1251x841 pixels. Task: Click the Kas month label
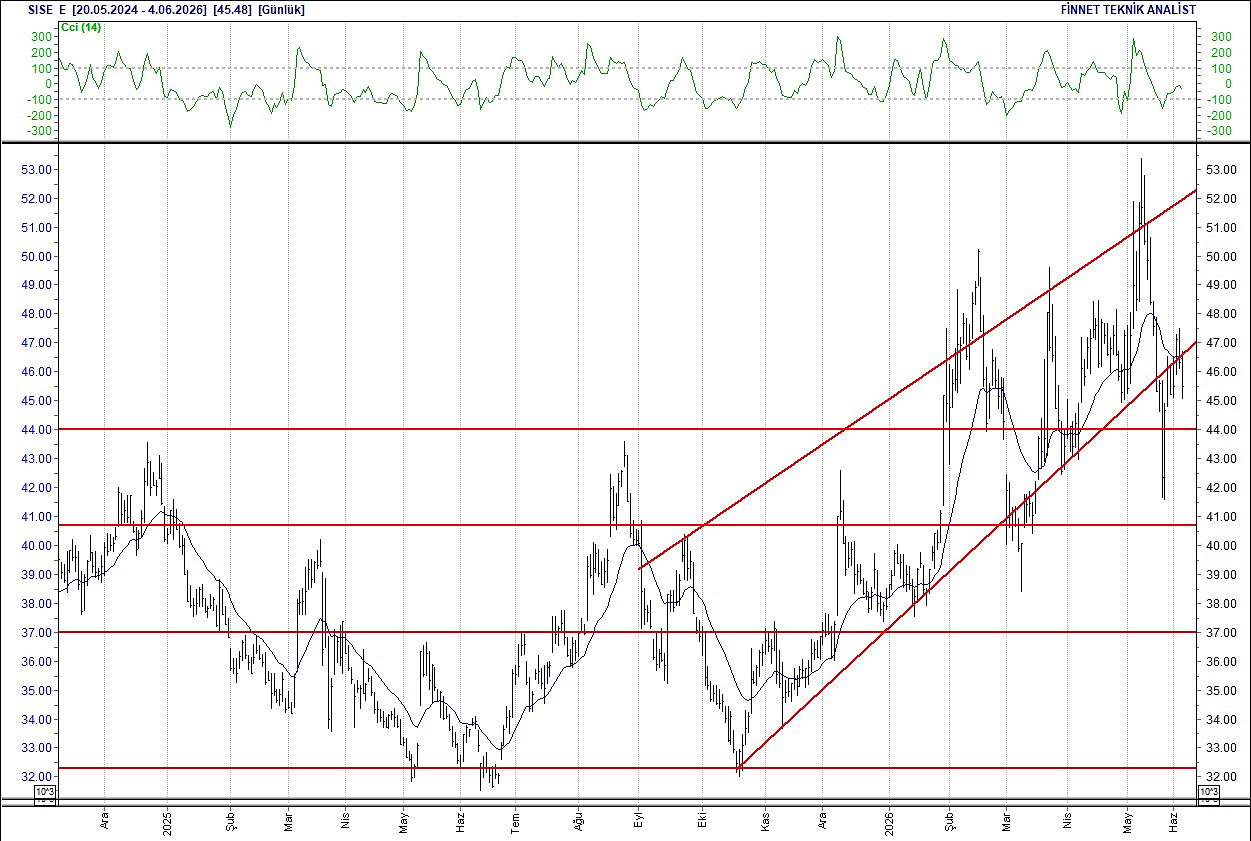pos(766,822)
